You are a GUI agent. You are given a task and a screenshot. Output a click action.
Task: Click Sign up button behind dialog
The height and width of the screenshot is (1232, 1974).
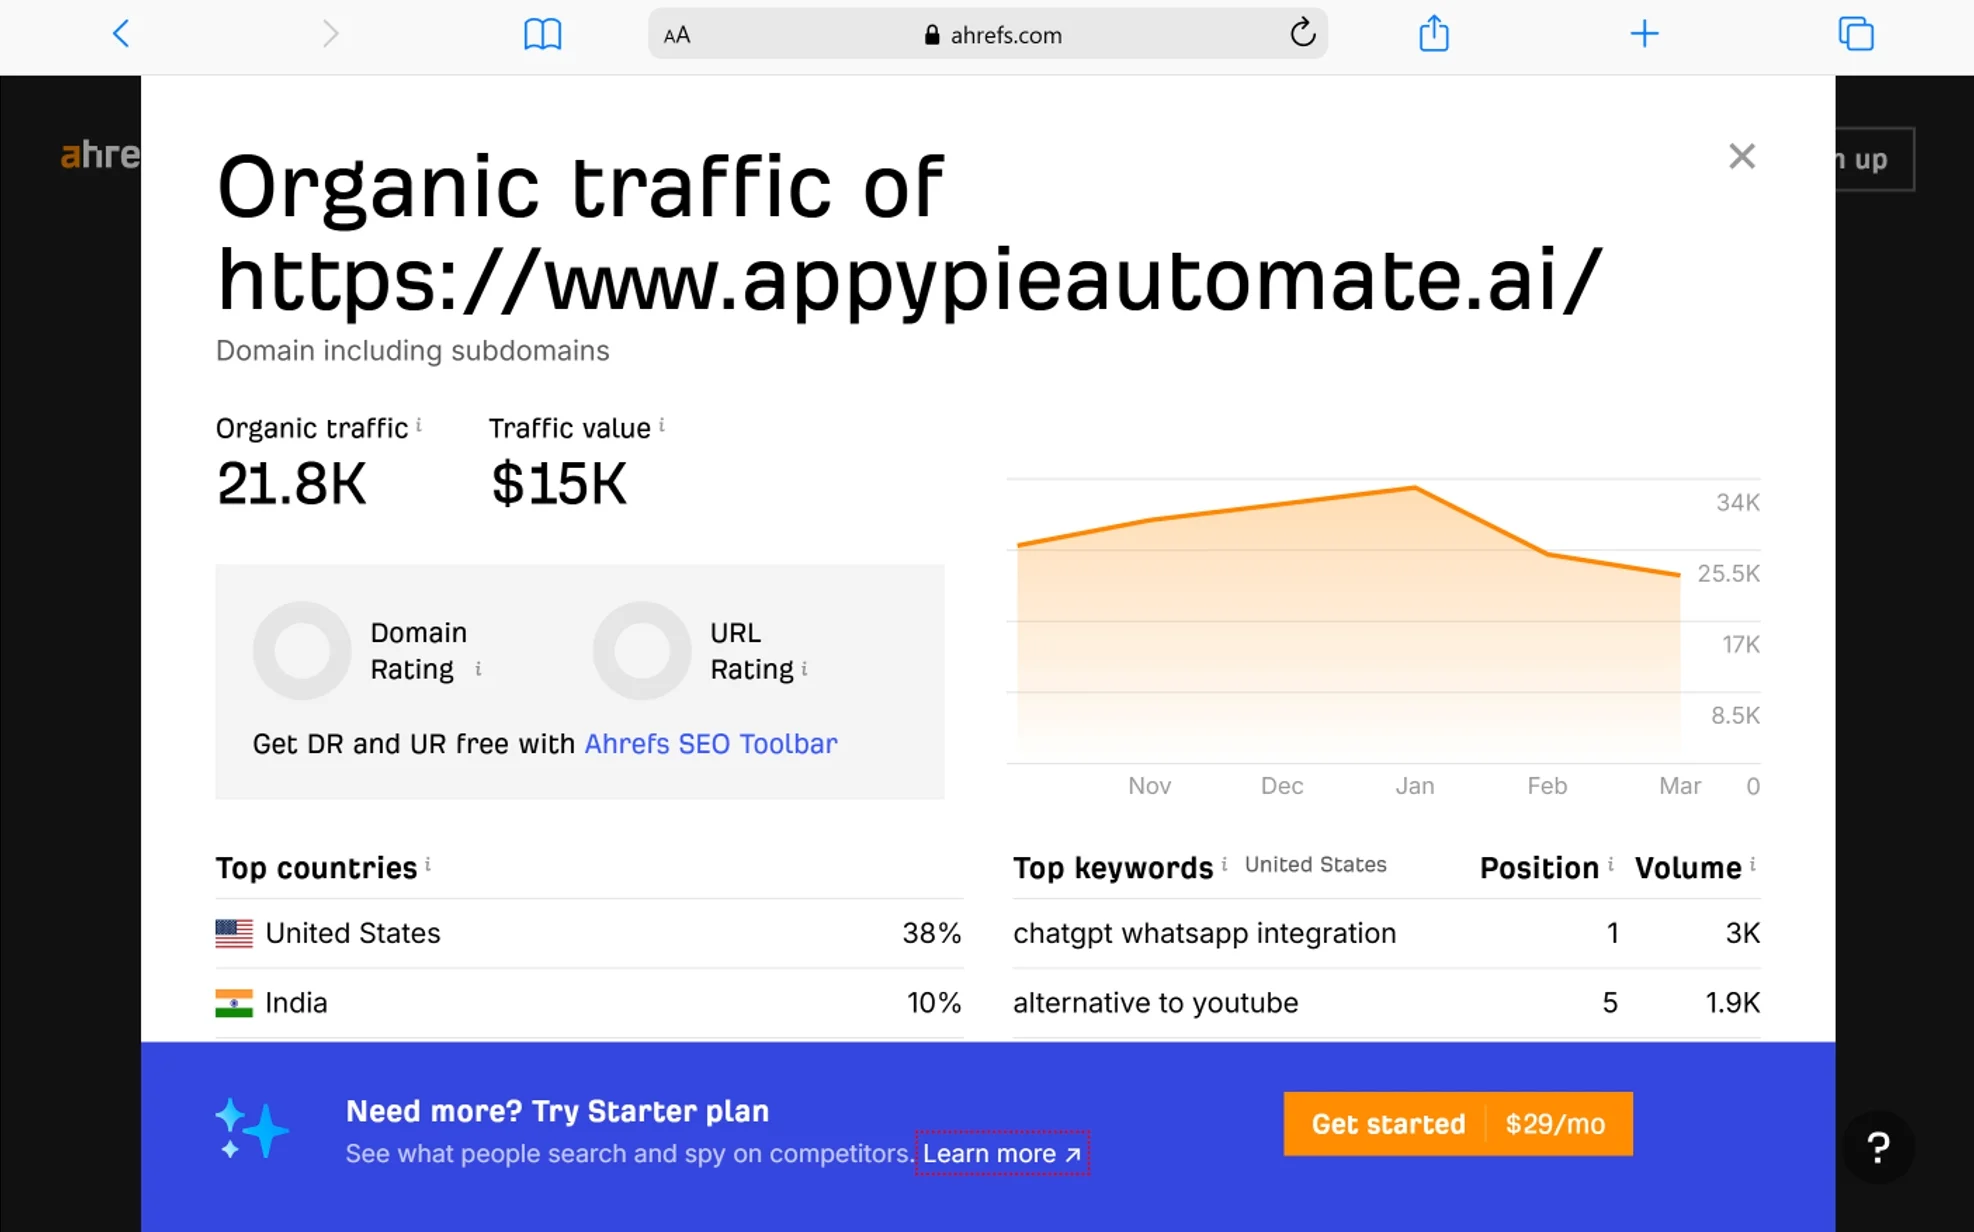point(1874,159)
